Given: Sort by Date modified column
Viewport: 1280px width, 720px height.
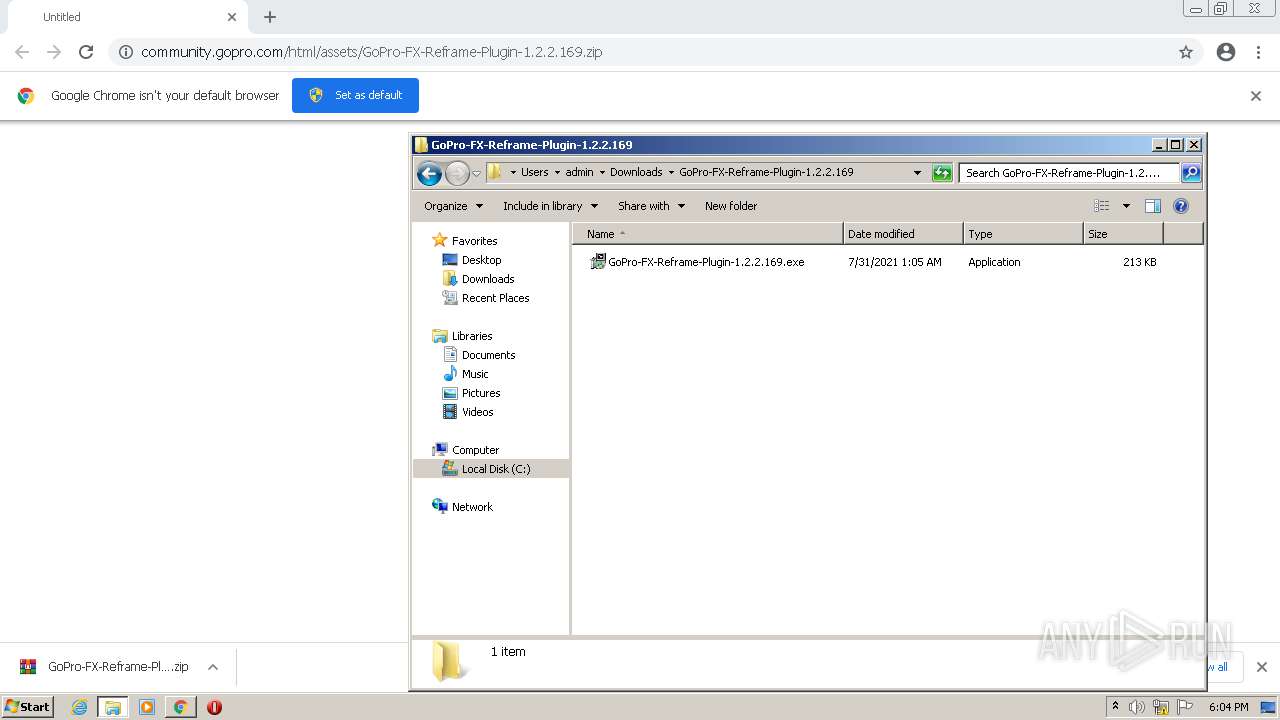Looking at the screenshot, I should point(903,234).
